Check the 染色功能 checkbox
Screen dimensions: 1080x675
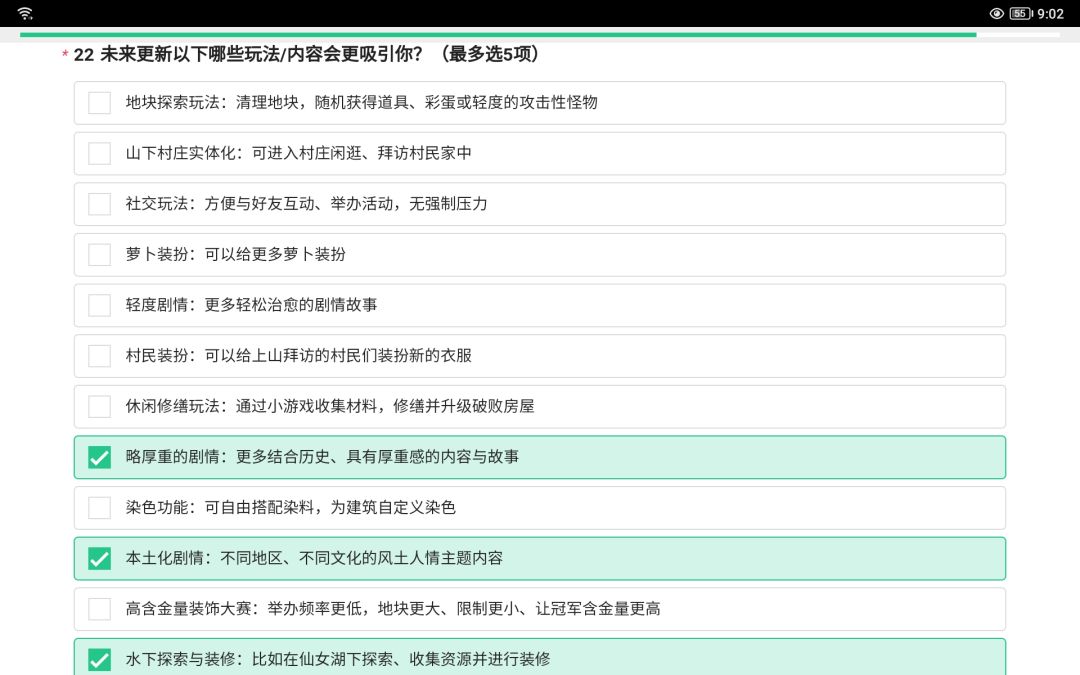click(x=99, y=508)
